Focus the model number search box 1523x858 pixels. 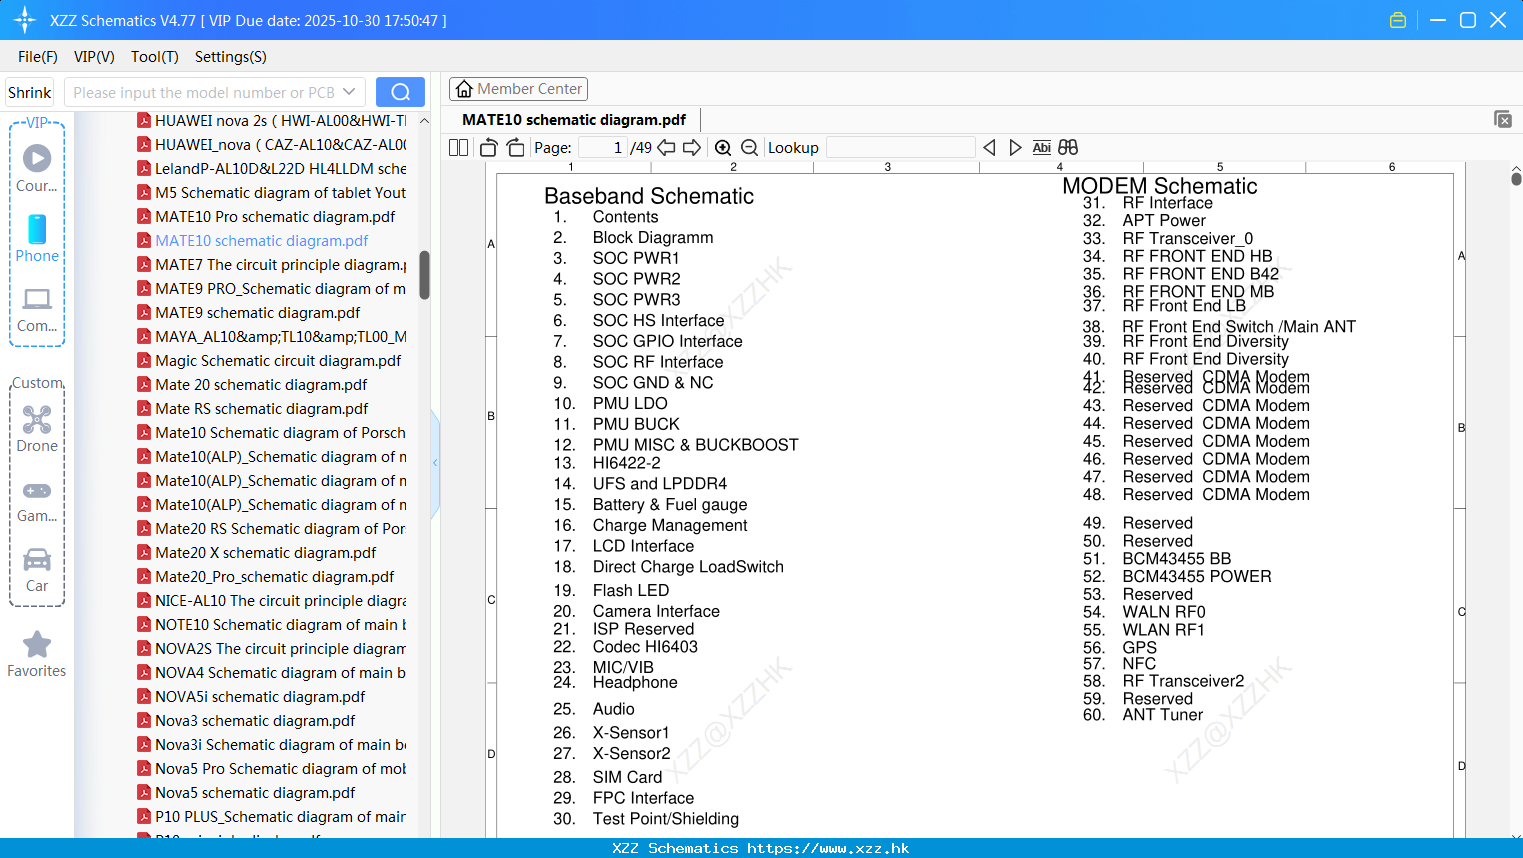(203, 92)
